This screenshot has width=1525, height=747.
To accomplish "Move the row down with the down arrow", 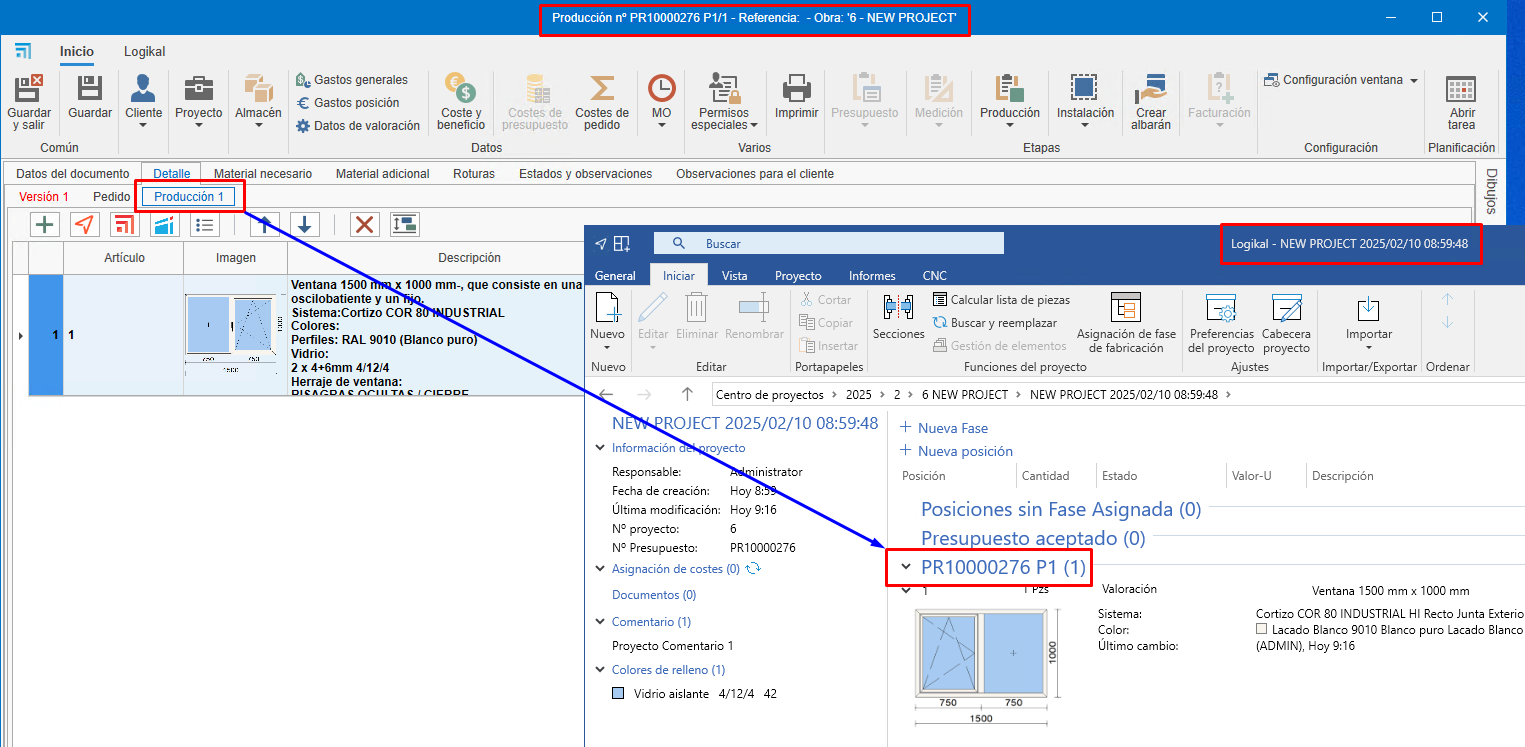I will (305, 224).
